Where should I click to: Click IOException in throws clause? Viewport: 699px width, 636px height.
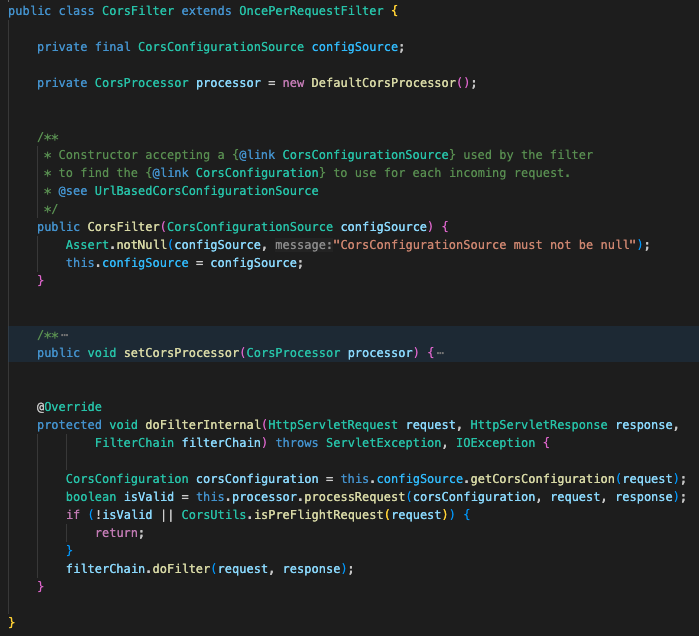(495, 443)
